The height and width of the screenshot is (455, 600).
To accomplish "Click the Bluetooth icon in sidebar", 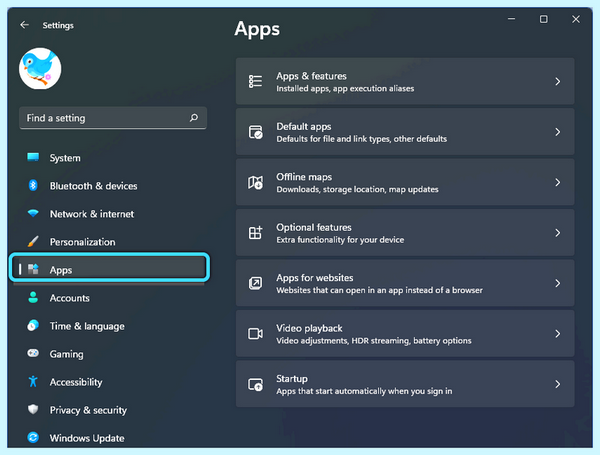I will click(x=33, y=186).
